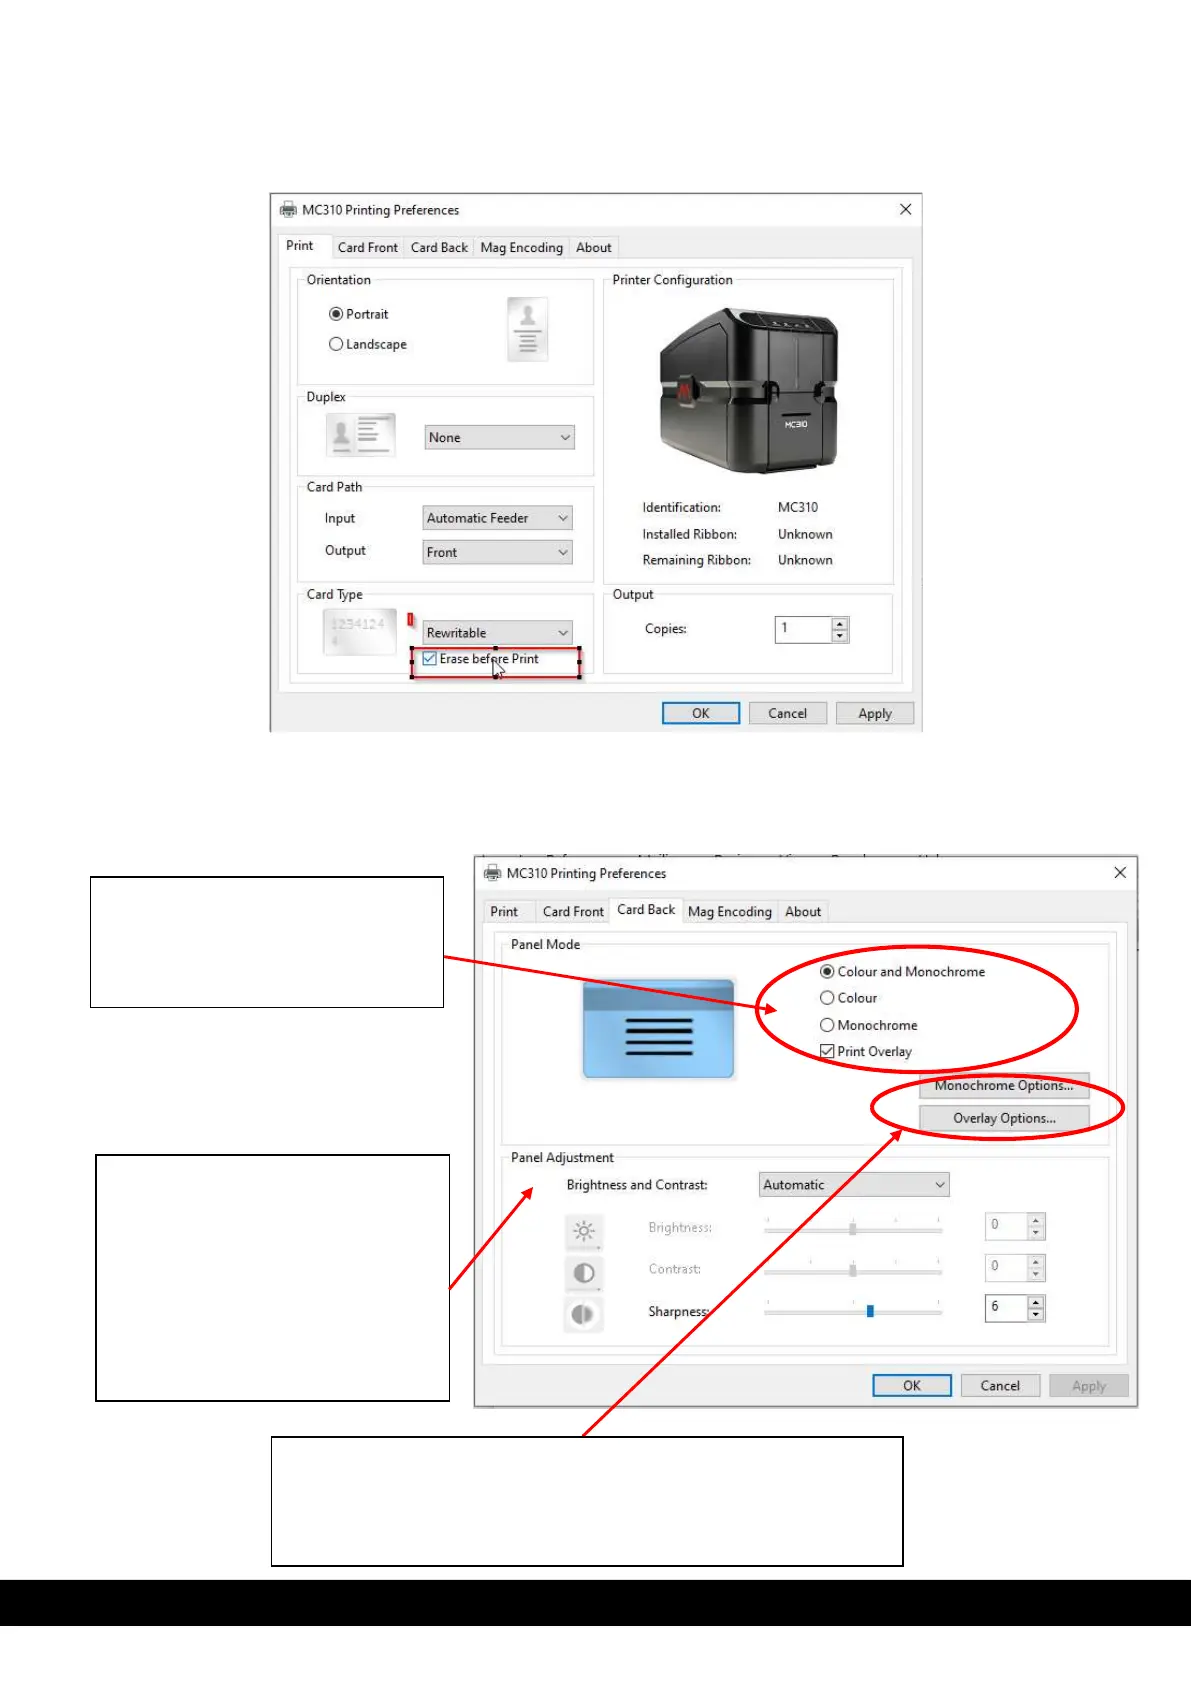
Task: Click Apply in the upper dialog
Action: [875, 713]
